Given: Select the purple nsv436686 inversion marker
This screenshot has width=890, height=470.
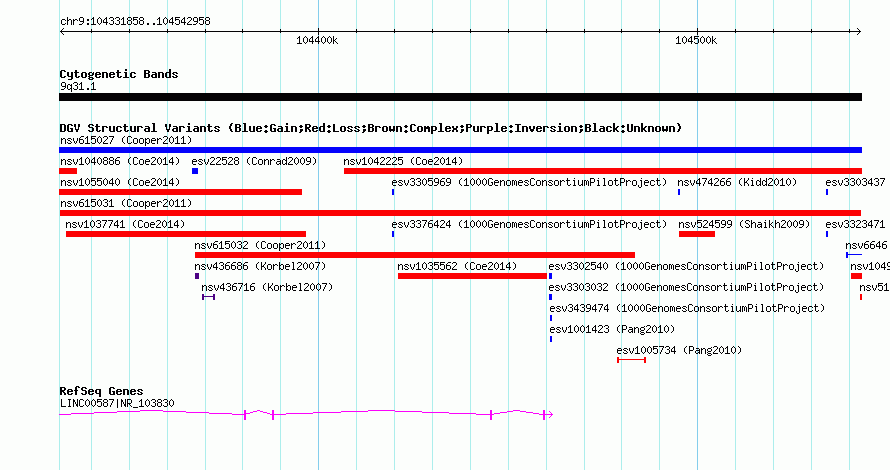Looking at the screenshot, I should coord(197,276).
